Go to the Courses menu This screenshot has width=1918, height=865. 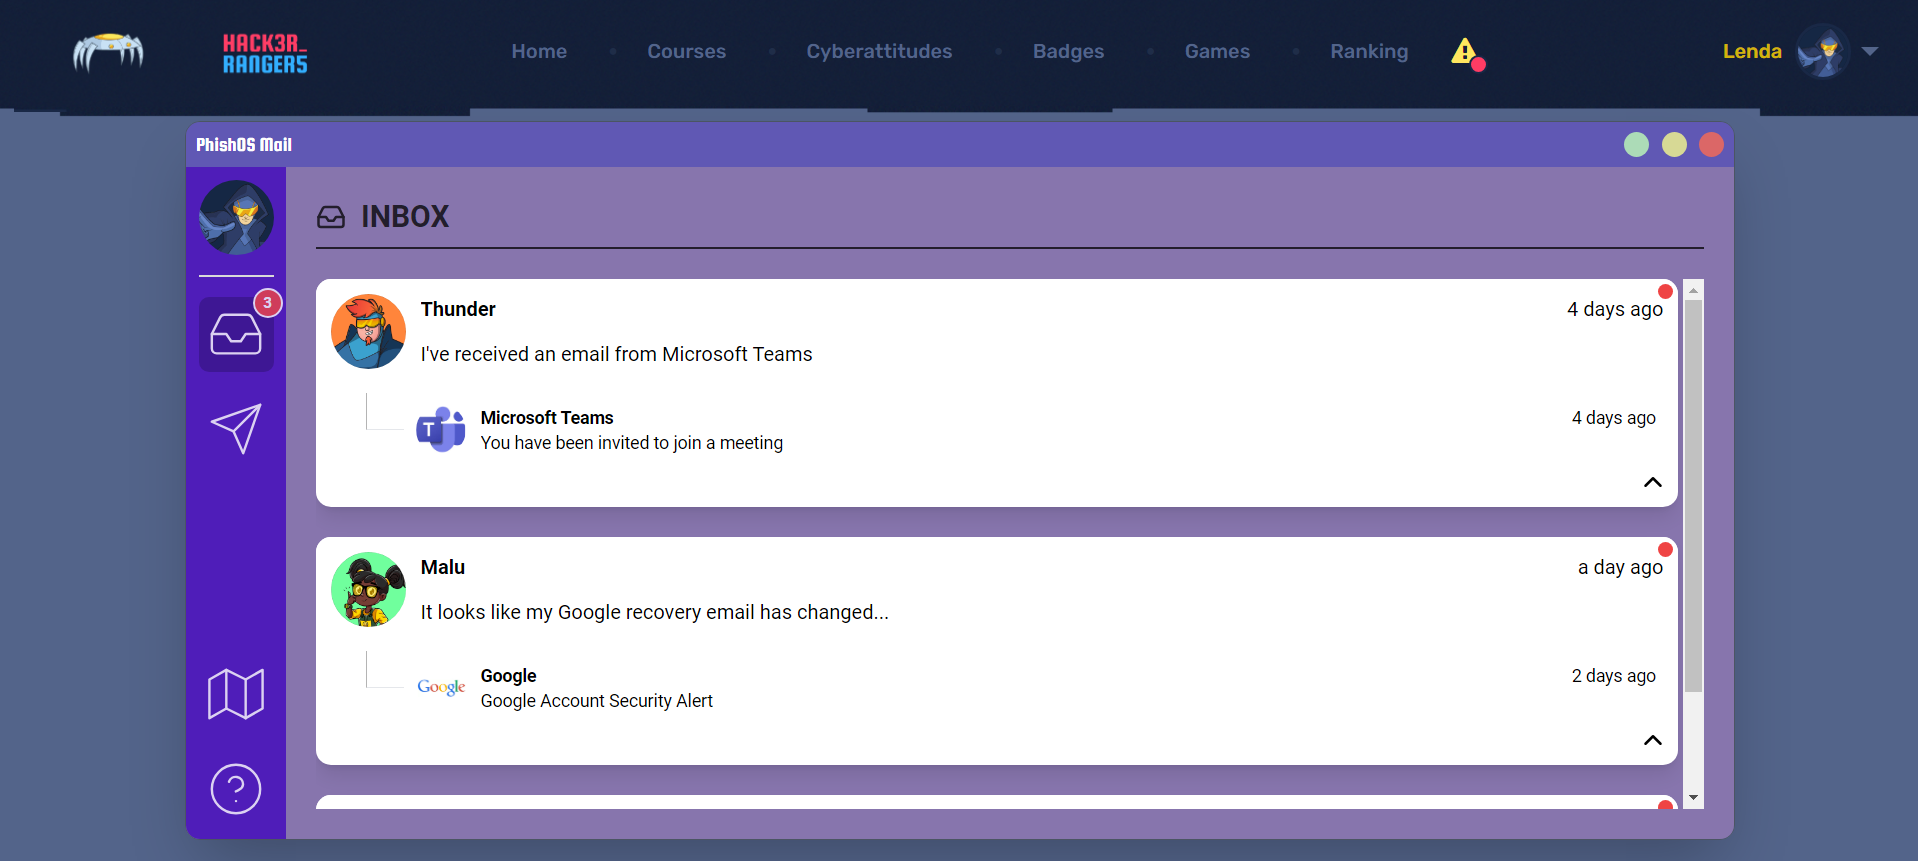coord(686,51)
